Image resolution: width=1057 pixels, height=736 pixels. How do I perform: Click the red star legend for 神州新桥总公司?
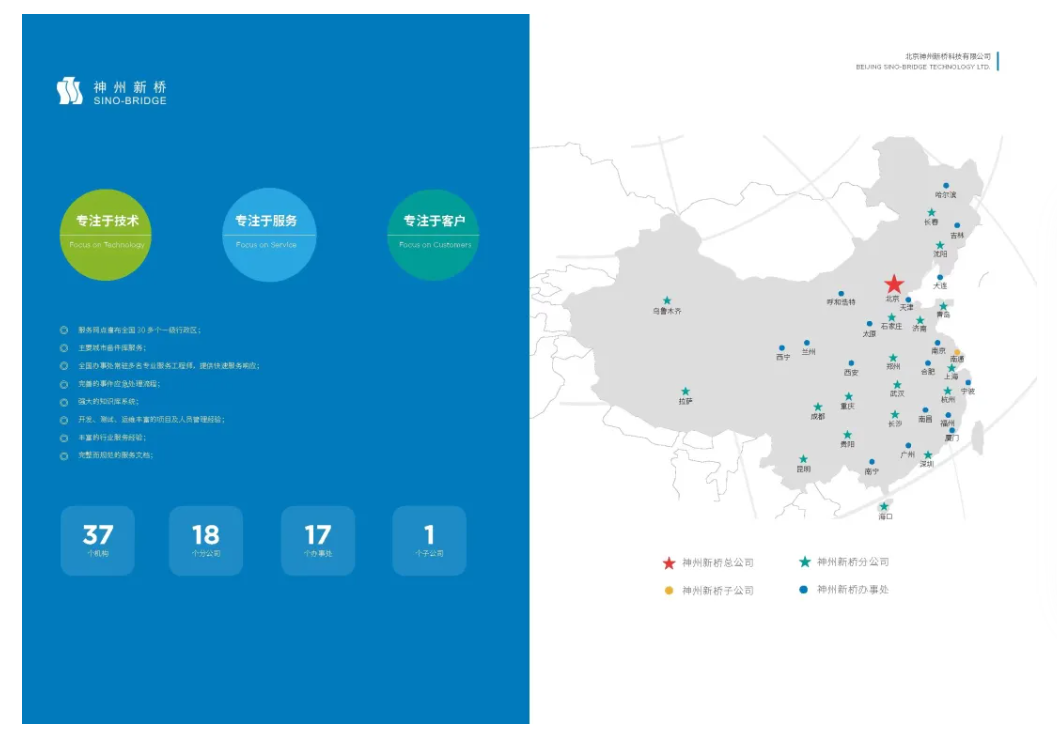click(x=669, y=563)
